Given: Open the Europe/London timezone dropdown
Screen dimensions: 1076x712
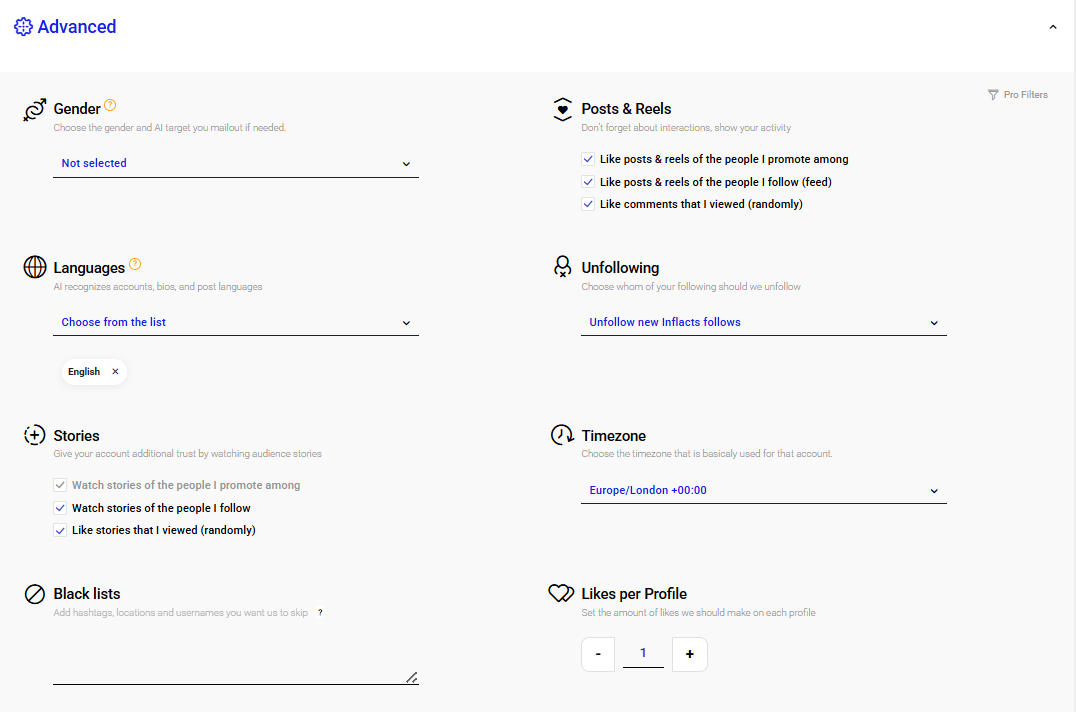Looking at the screenshot, I should (763, 490).
